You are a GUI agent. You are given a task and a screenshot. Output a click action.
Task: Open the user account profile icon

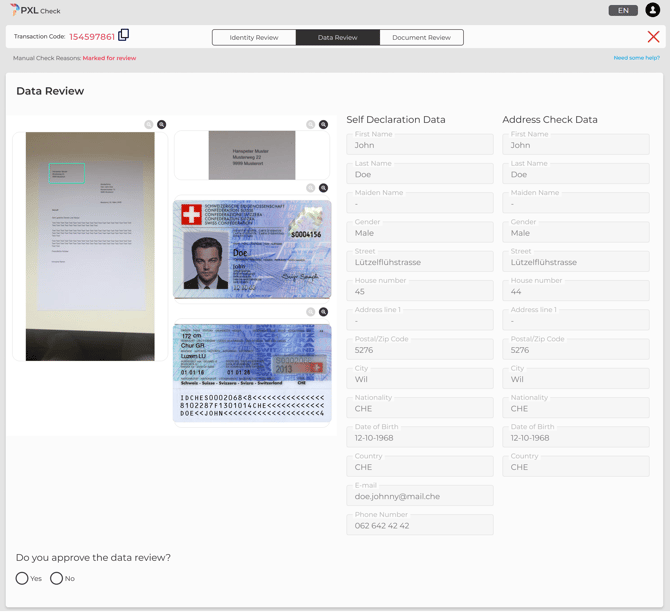pyautogui.click(x=652, y=10)
